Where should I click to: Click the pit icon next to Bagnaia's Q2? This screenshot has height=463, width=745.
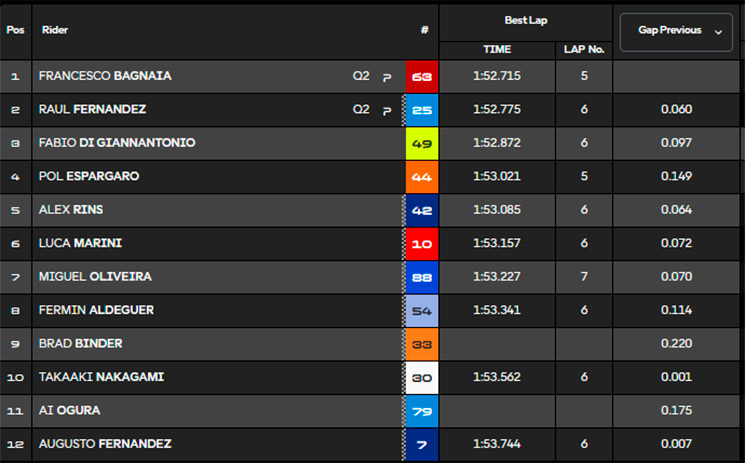(387, 77)
